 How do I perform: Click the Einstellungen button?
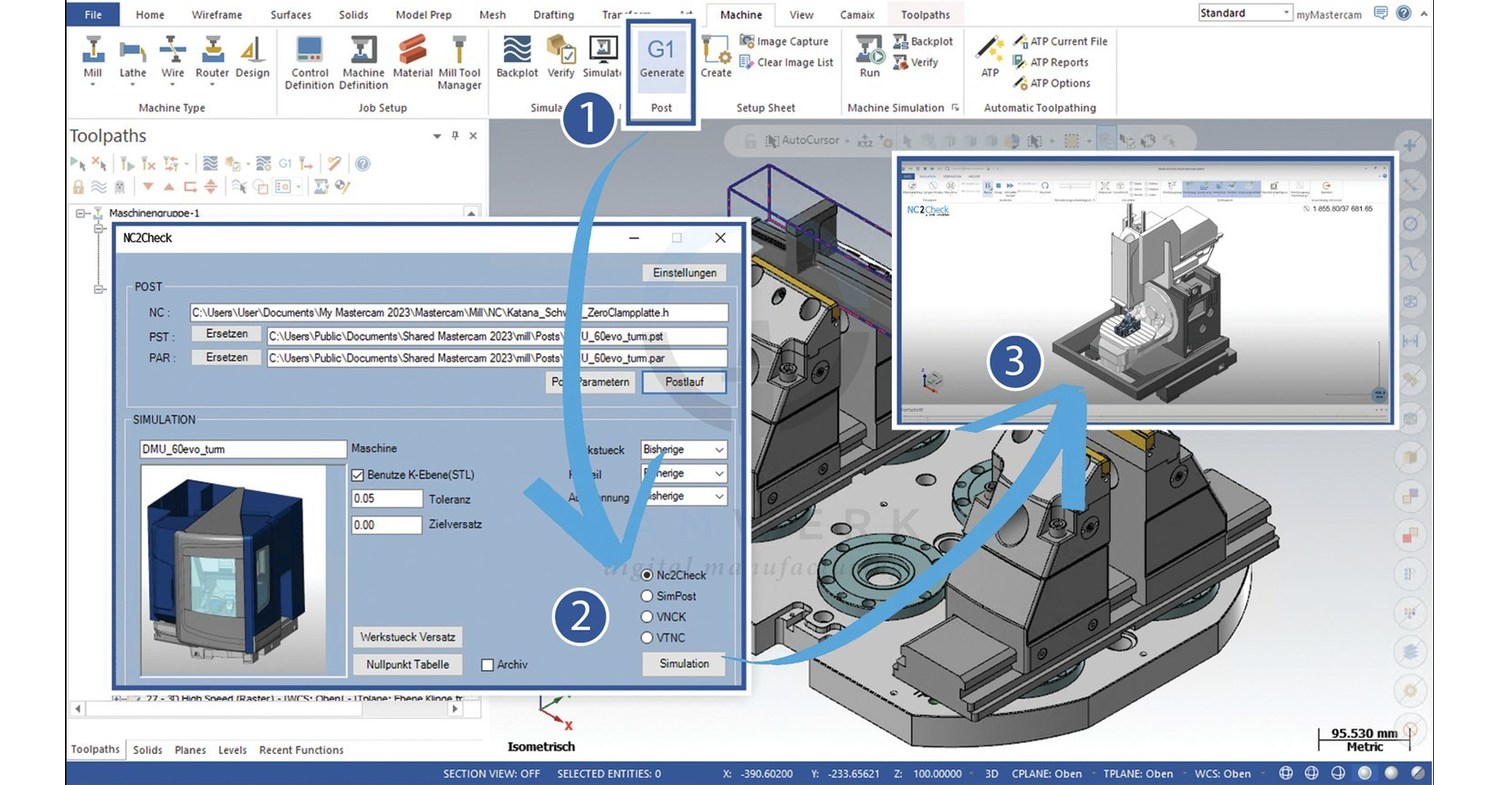684,273
